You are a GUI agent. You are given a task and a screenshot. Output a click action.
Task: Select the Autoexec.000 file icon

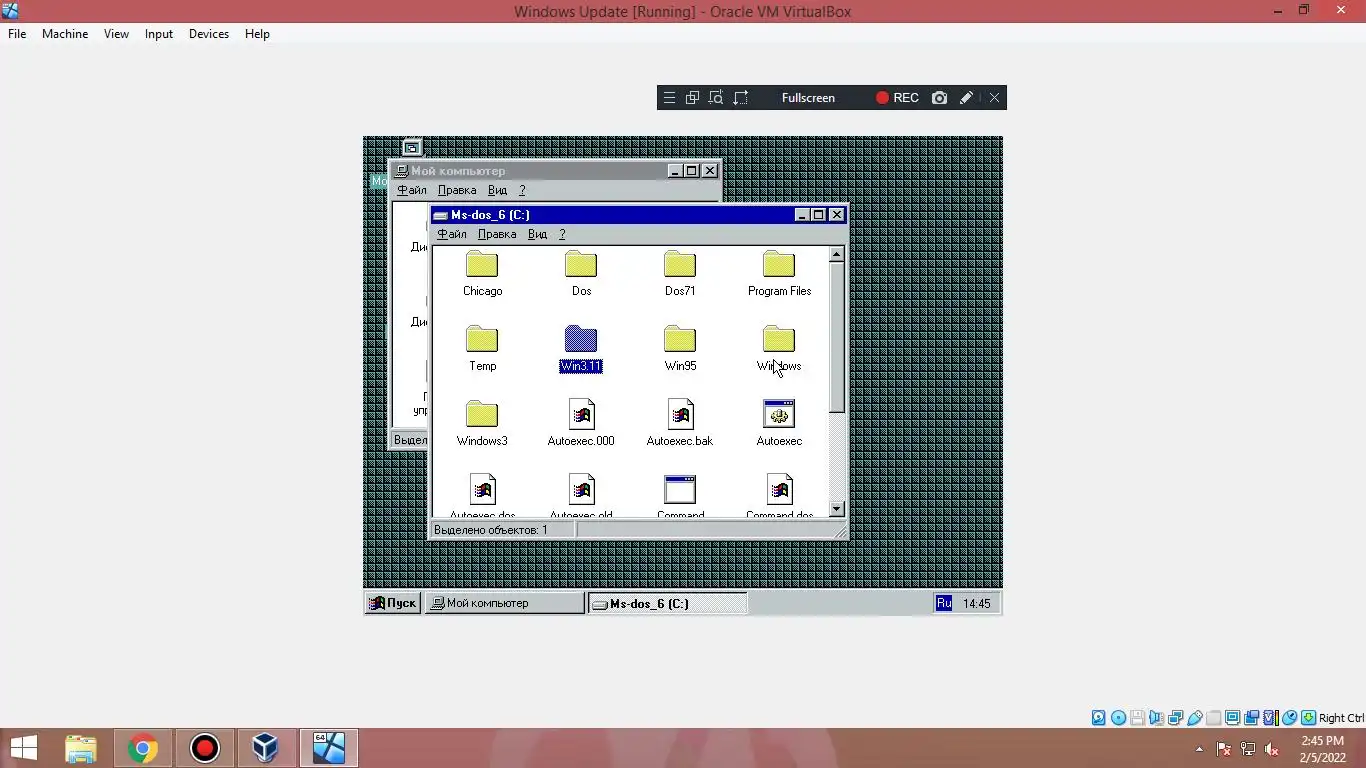pyautogui.click(x=581, y=414)
